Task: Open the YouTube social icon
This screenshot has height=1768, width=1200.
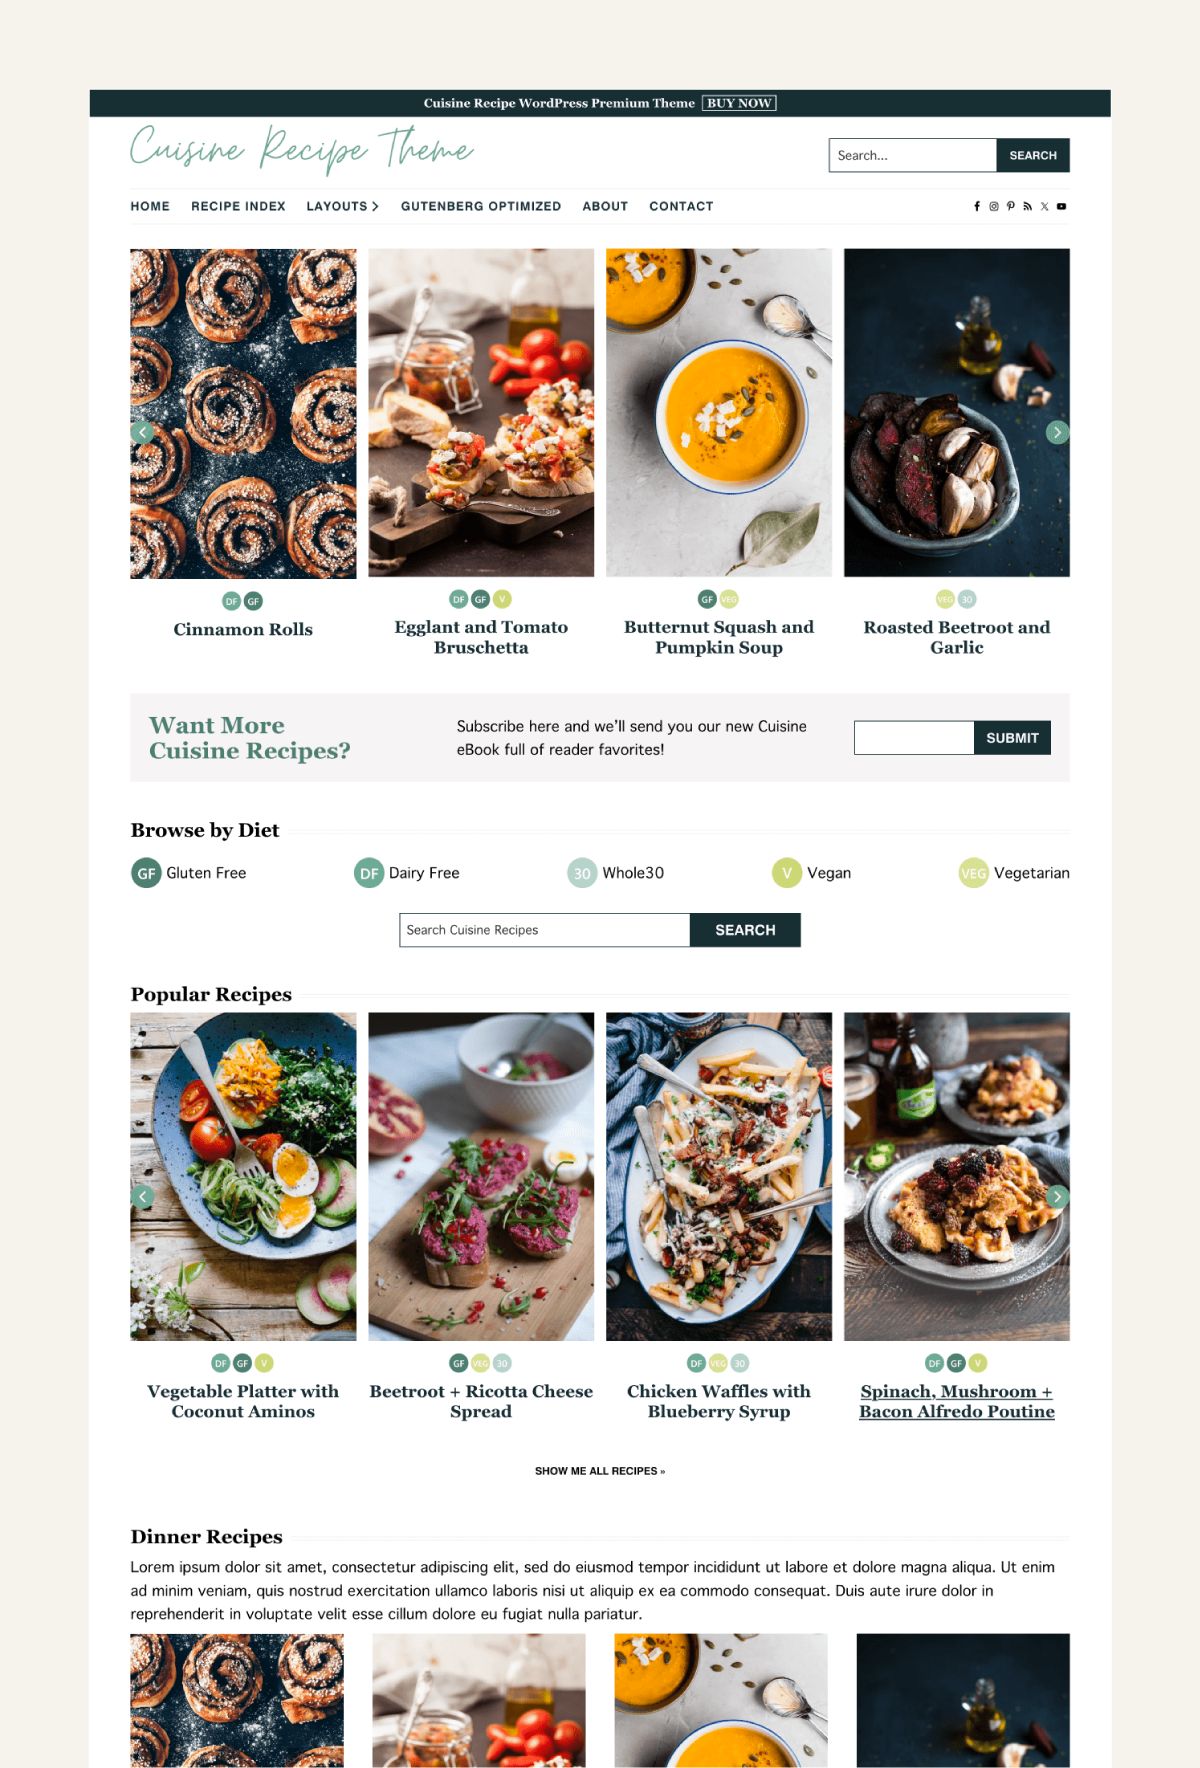Action: 1062,207
